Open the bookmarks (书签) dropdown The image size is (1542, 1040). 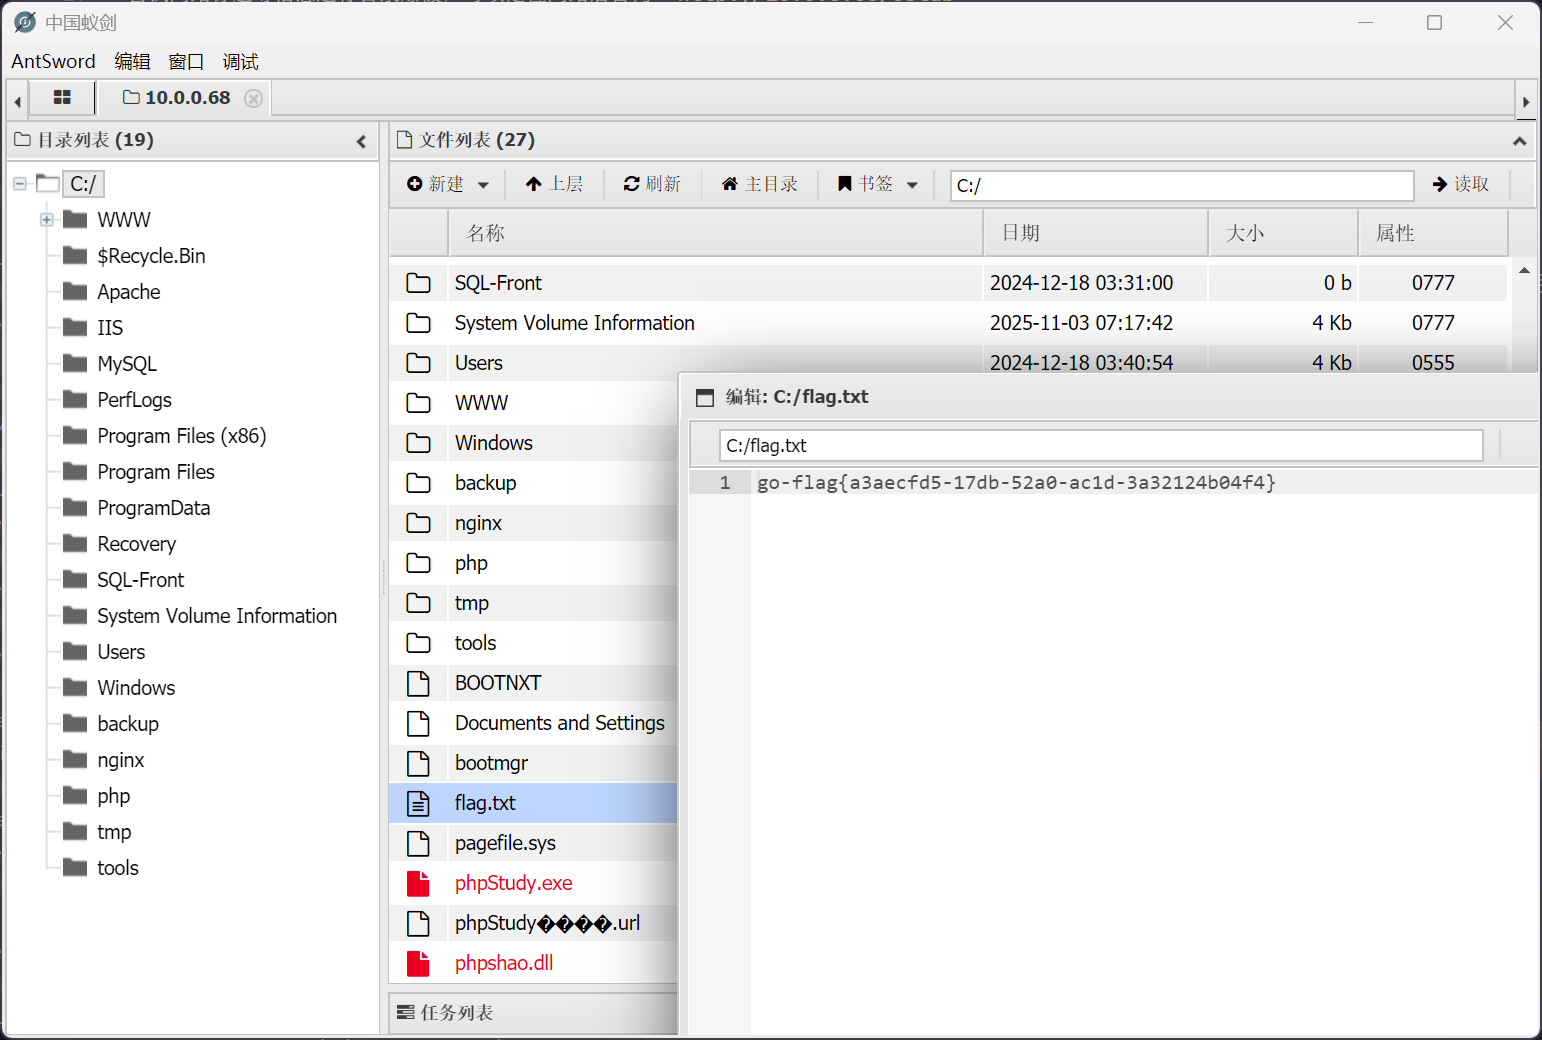tap(877, 184)
